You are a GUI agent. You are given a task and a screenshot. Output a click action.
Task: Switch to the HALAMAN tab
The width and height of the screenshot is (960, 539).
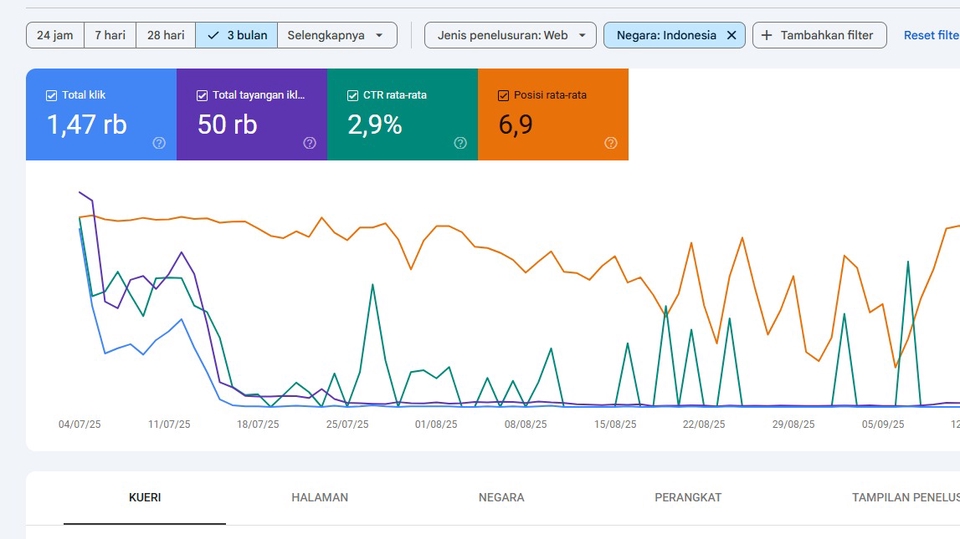click(x=320, y=497)
